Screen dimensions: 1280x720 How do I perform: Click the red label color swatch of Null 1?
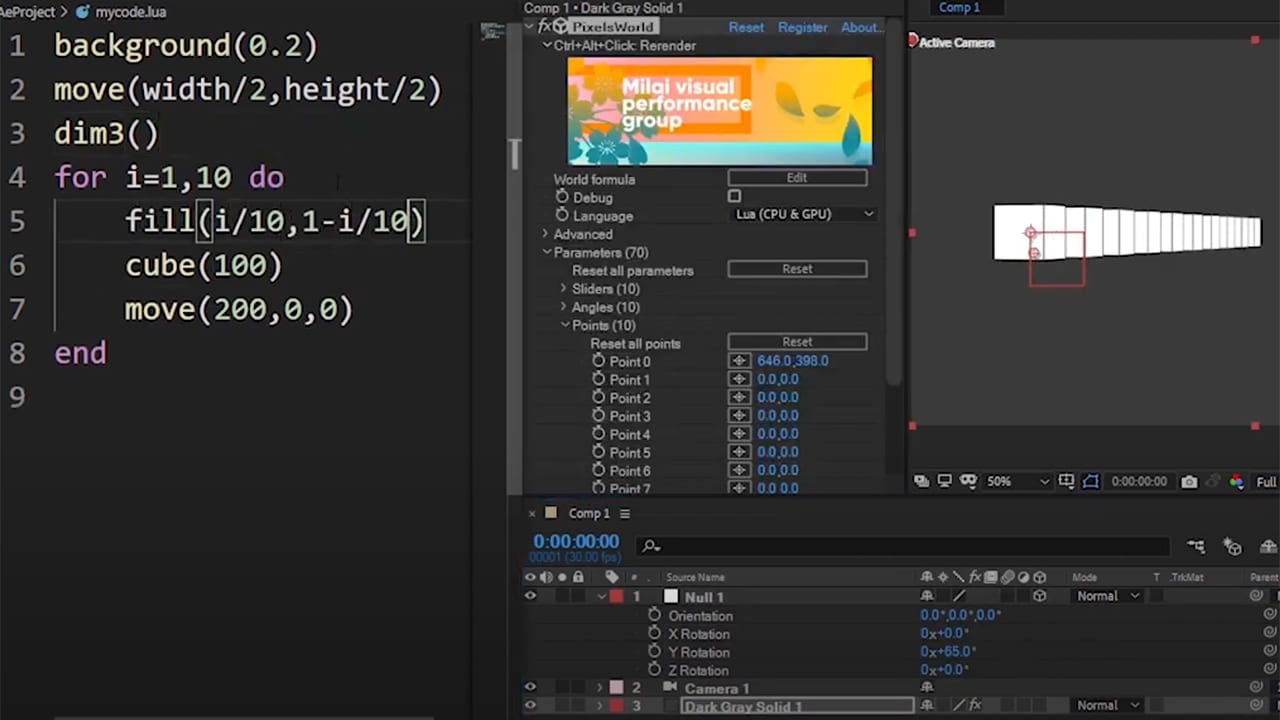(x=616, y=596)
